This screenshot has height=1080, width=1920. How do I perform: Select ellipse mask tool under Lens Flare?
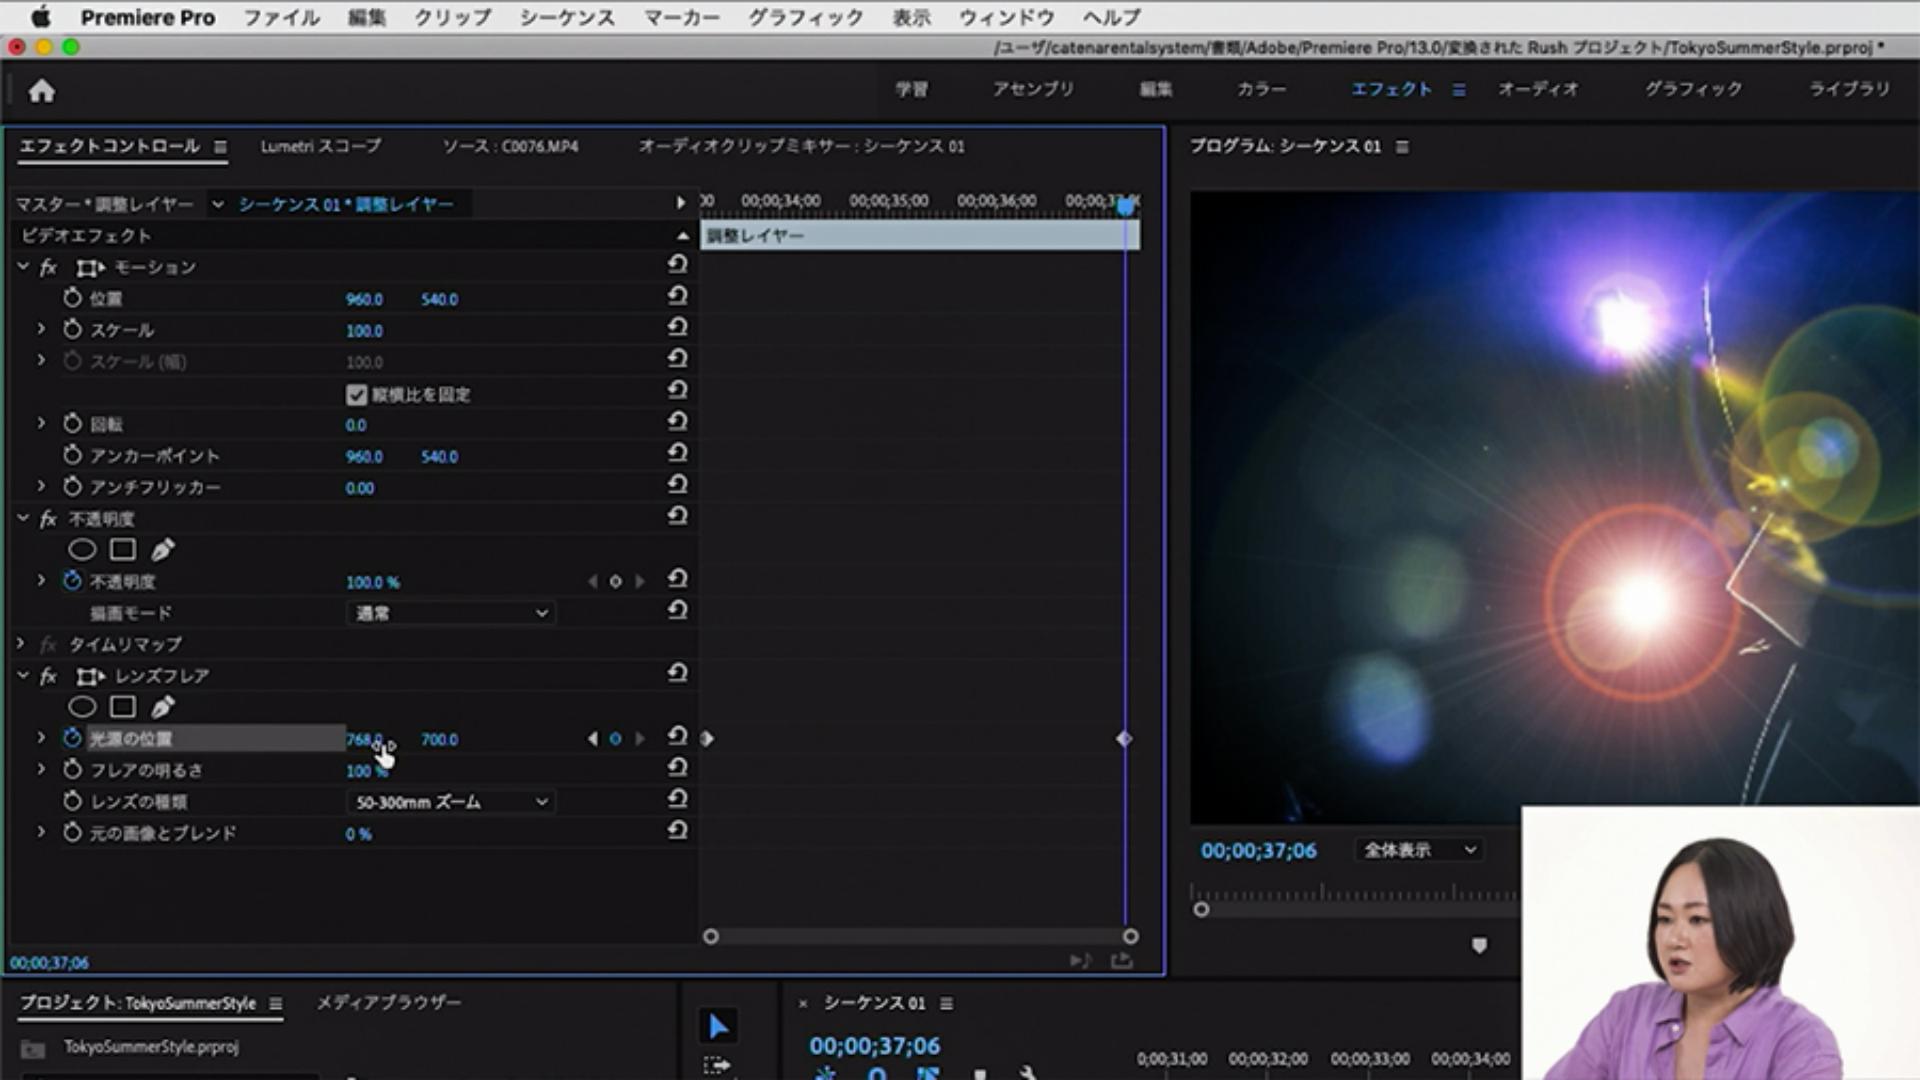tap(82, 707)
